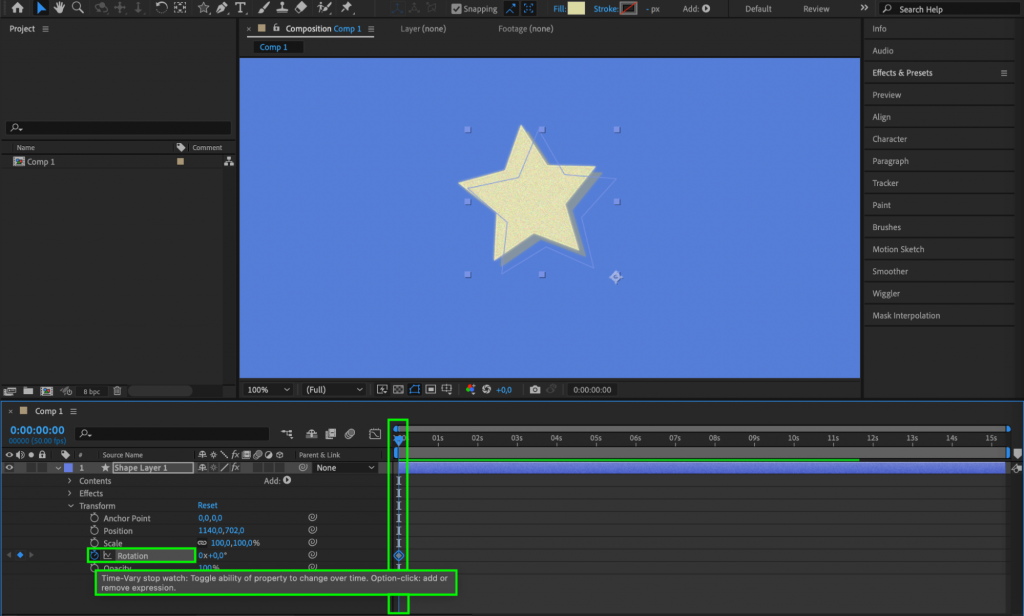Collapse the Transform property group
Screen dimensions: 1024x616
[70, 505]
